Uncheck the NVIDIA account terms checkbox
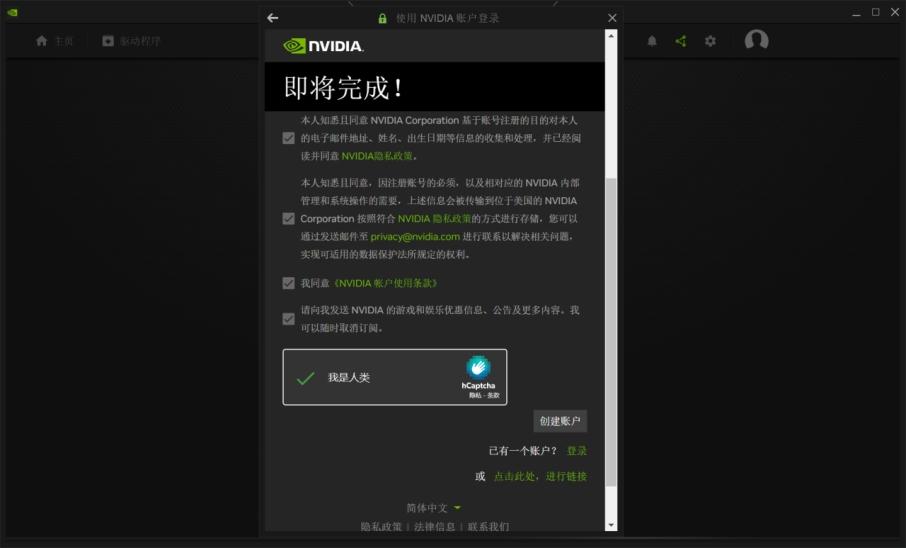This screenshot has height=548, width=906. [x=289, y=284]
